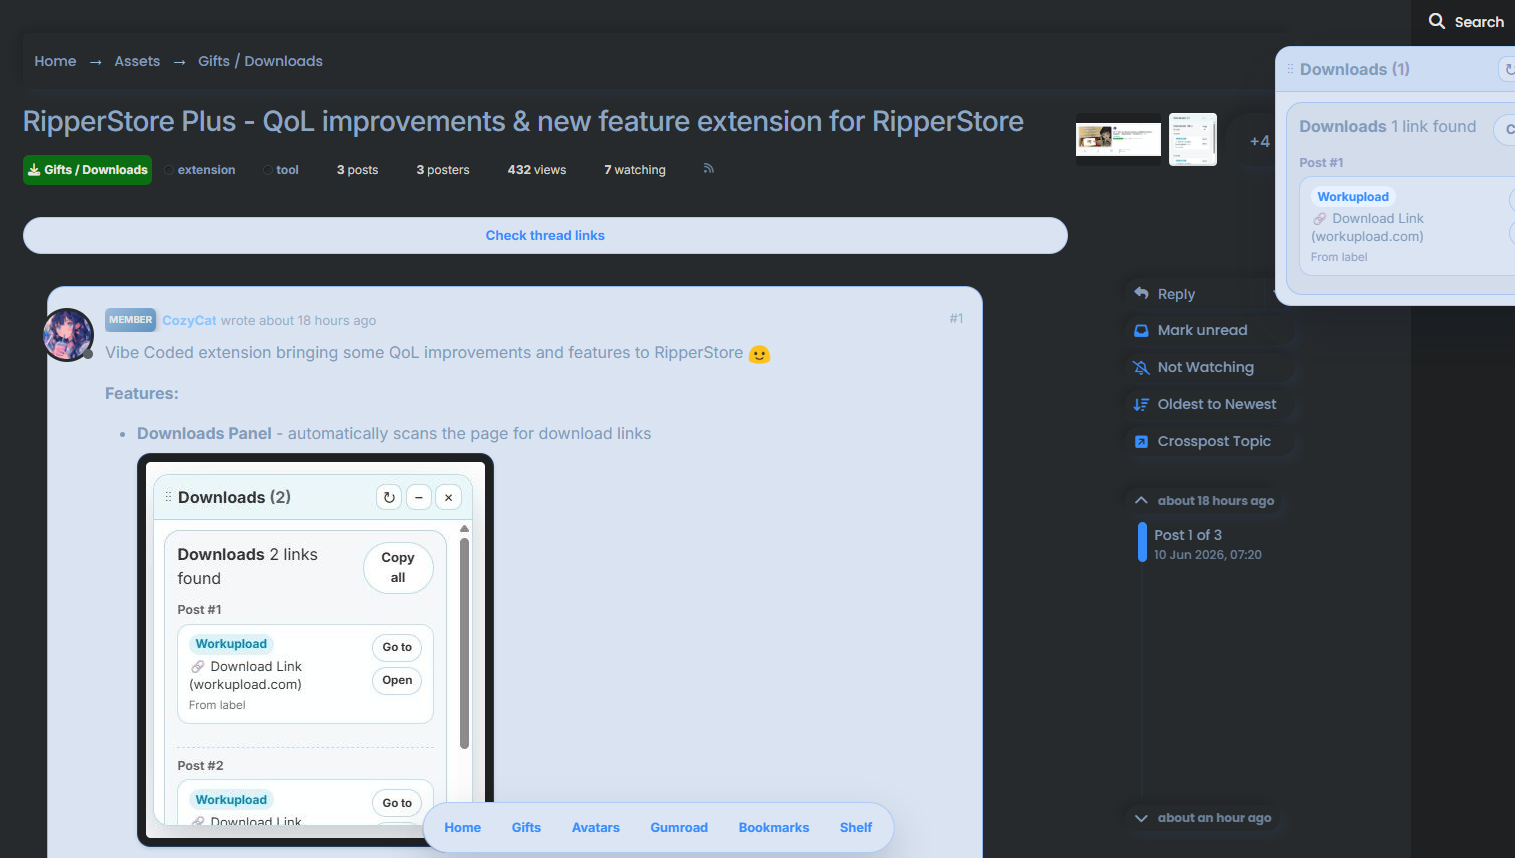Click the Assets breadcrumb link
The height and width of the screenshot is (858, 1515).
[x=137, y=61]
